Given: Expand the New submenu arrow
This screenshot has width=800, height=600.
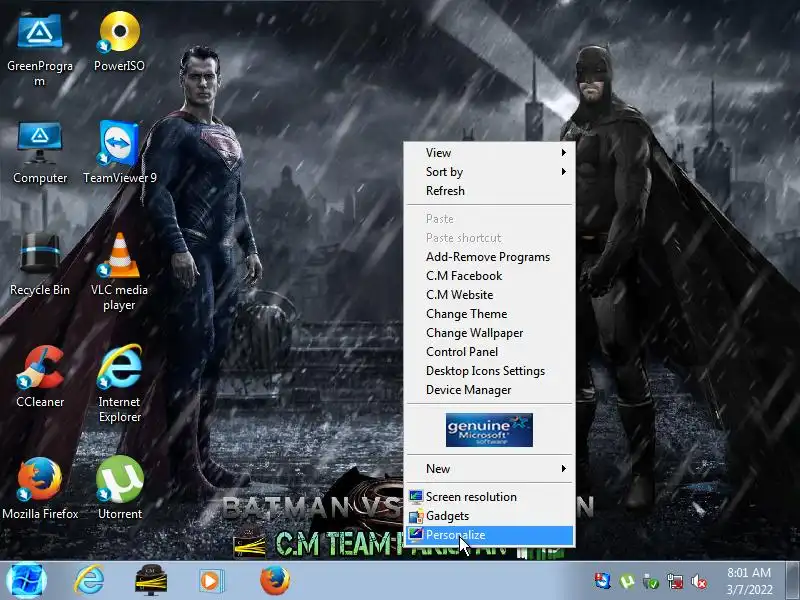Looking at the screenshot, I should coord(564,468).
